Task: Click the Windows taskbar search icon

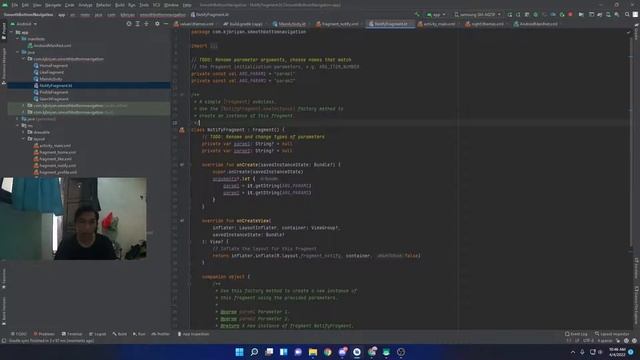Action: pyautogui.click(x=254, y=352)
